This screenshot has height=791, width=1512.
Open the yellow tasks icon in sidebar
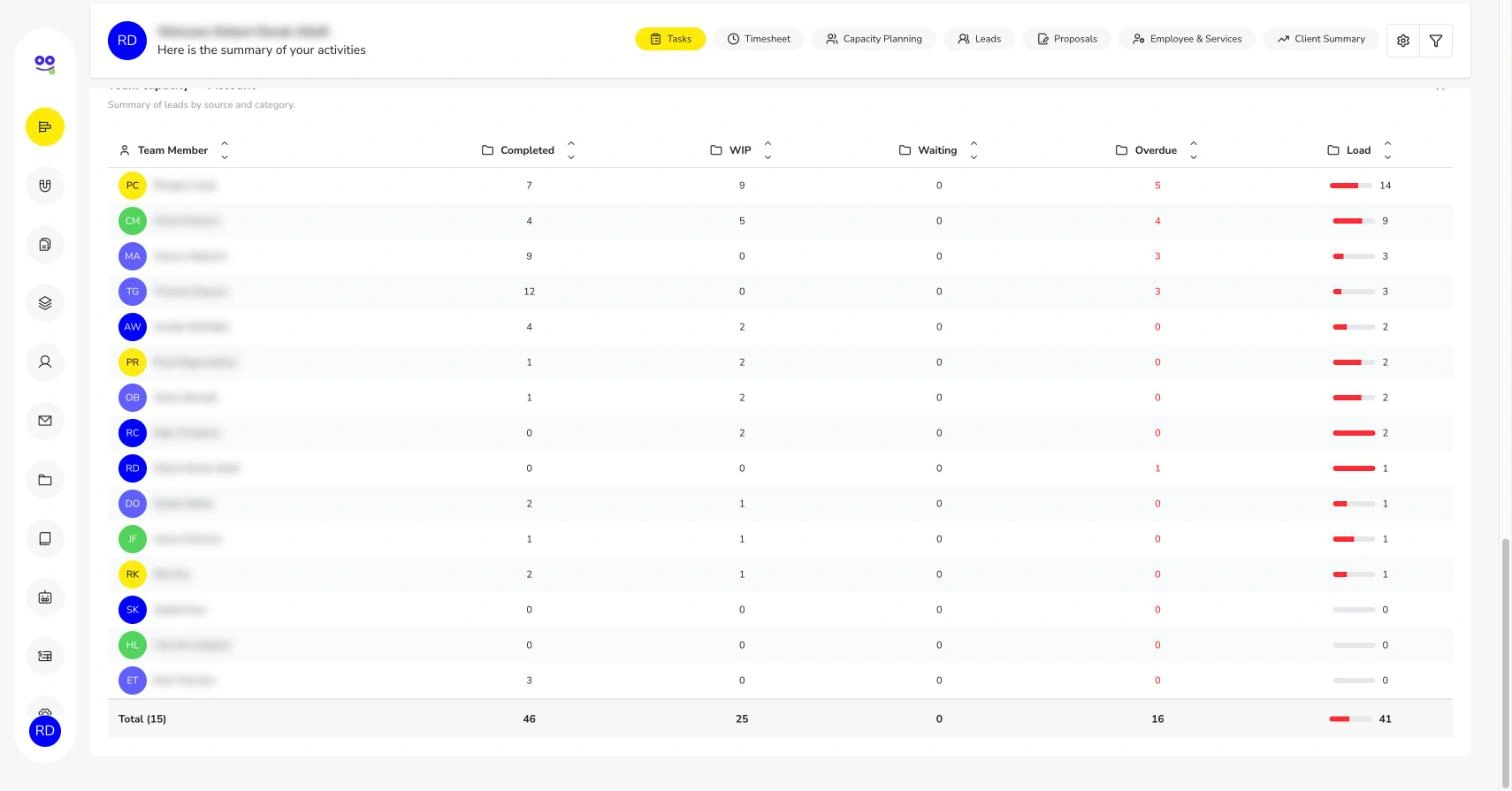(45, 127)
